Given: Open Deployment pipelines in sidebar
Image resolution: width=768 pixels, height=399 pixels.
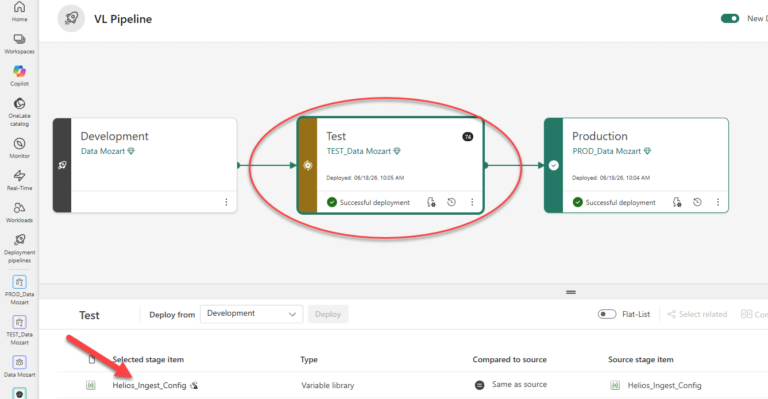Looking at the screenshot, I should coord(20,248).
